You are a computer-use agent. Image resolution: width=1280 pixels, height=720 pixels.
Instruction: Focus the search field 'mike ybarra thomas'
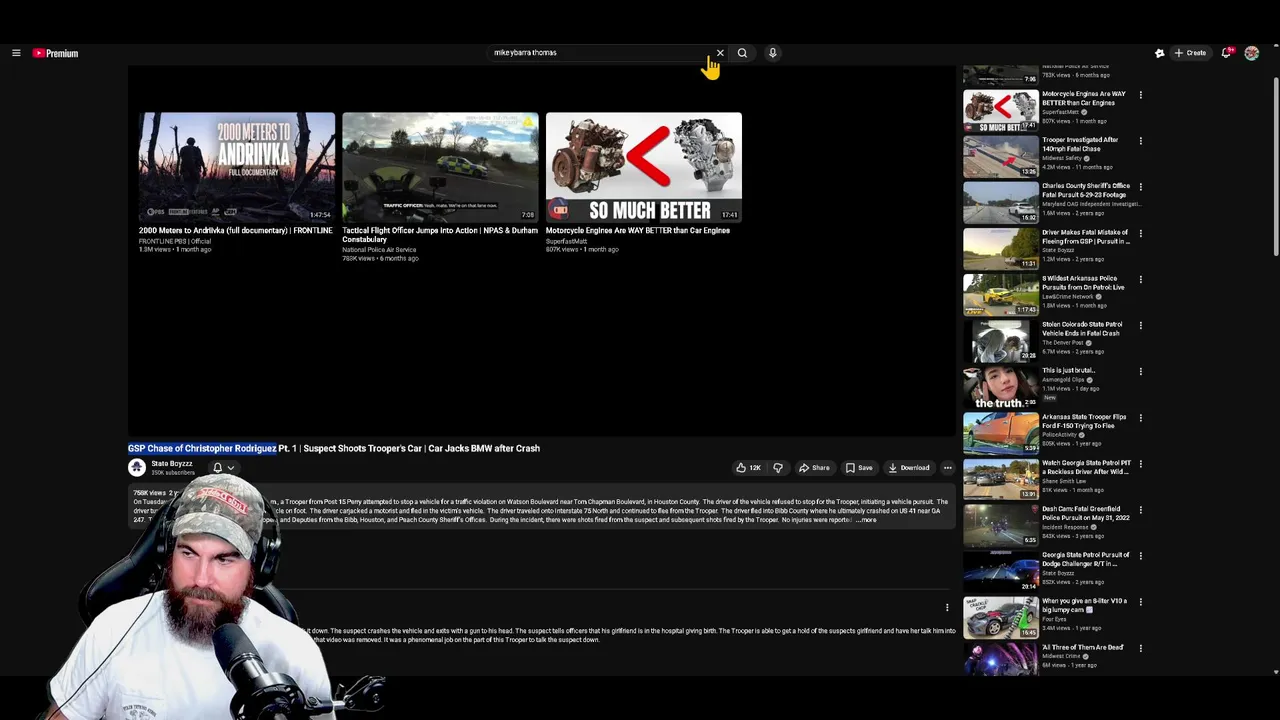600,53
